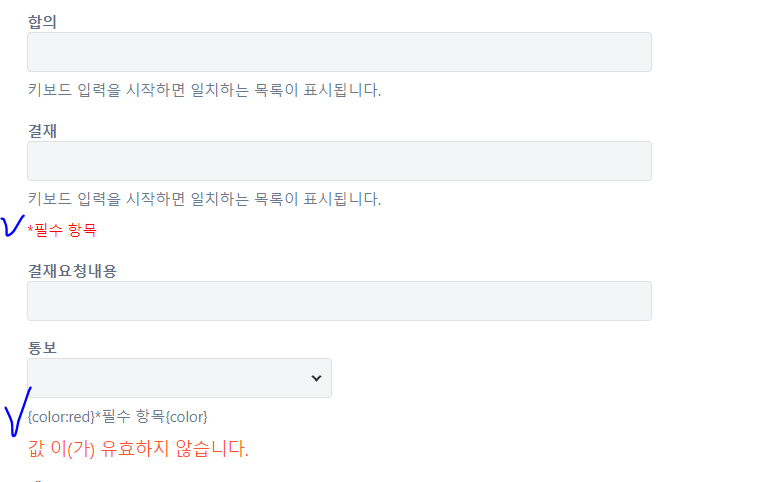Click the blue checkmark beside red 필수 항목
This screenshot has height=482, width=765.
point(12,225)
